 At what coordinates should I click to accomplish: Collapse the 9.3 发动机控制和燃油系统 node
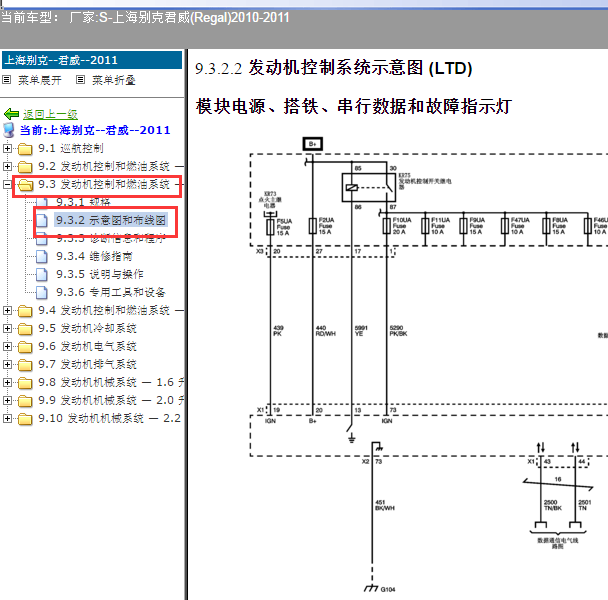coord(7,184)
